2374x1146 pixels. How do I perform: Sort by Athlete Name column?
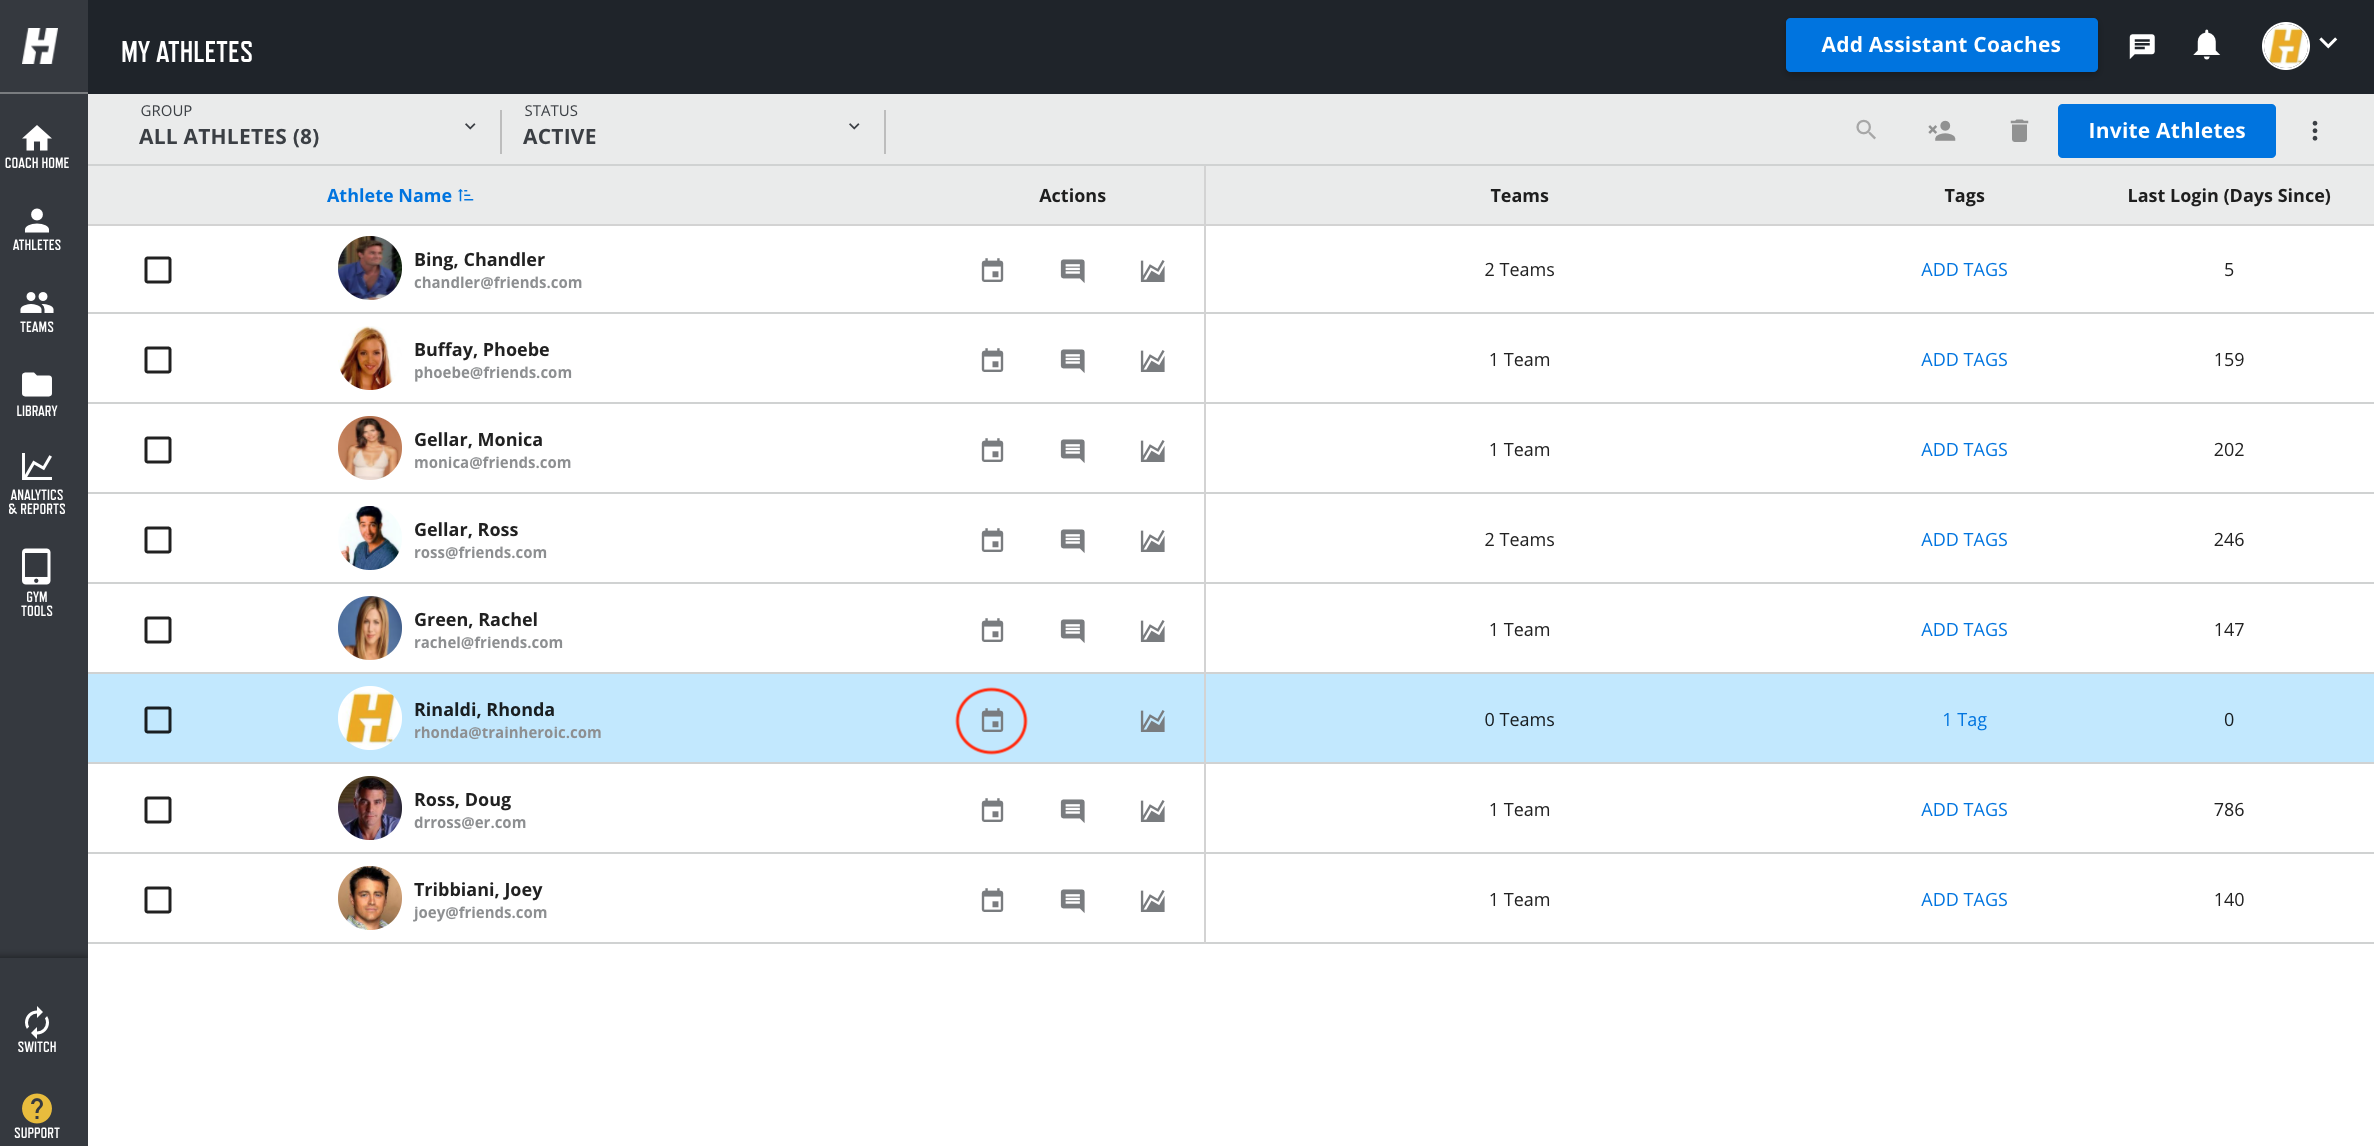click(x=399, y=196)
